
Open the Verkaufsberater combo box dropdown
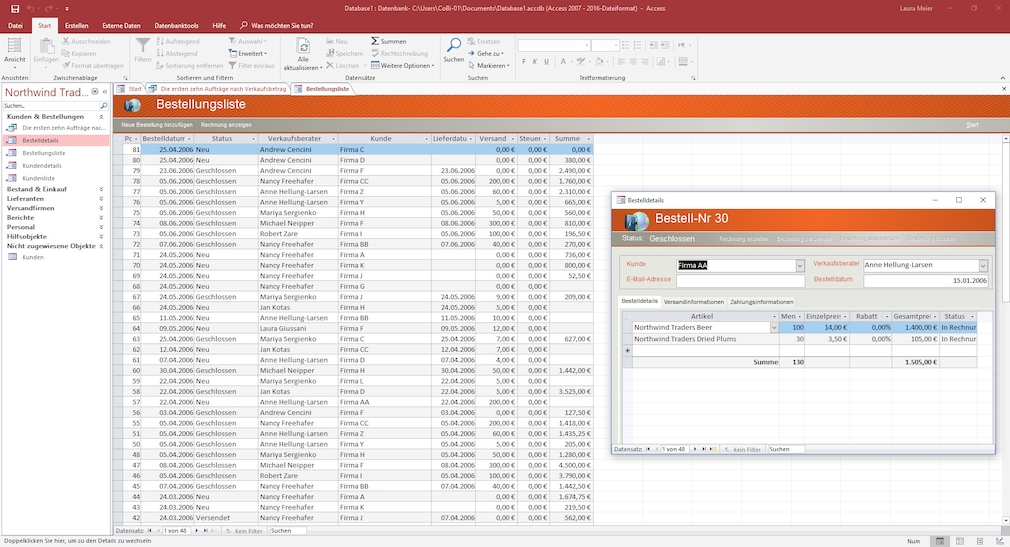[x=983, y=265]
